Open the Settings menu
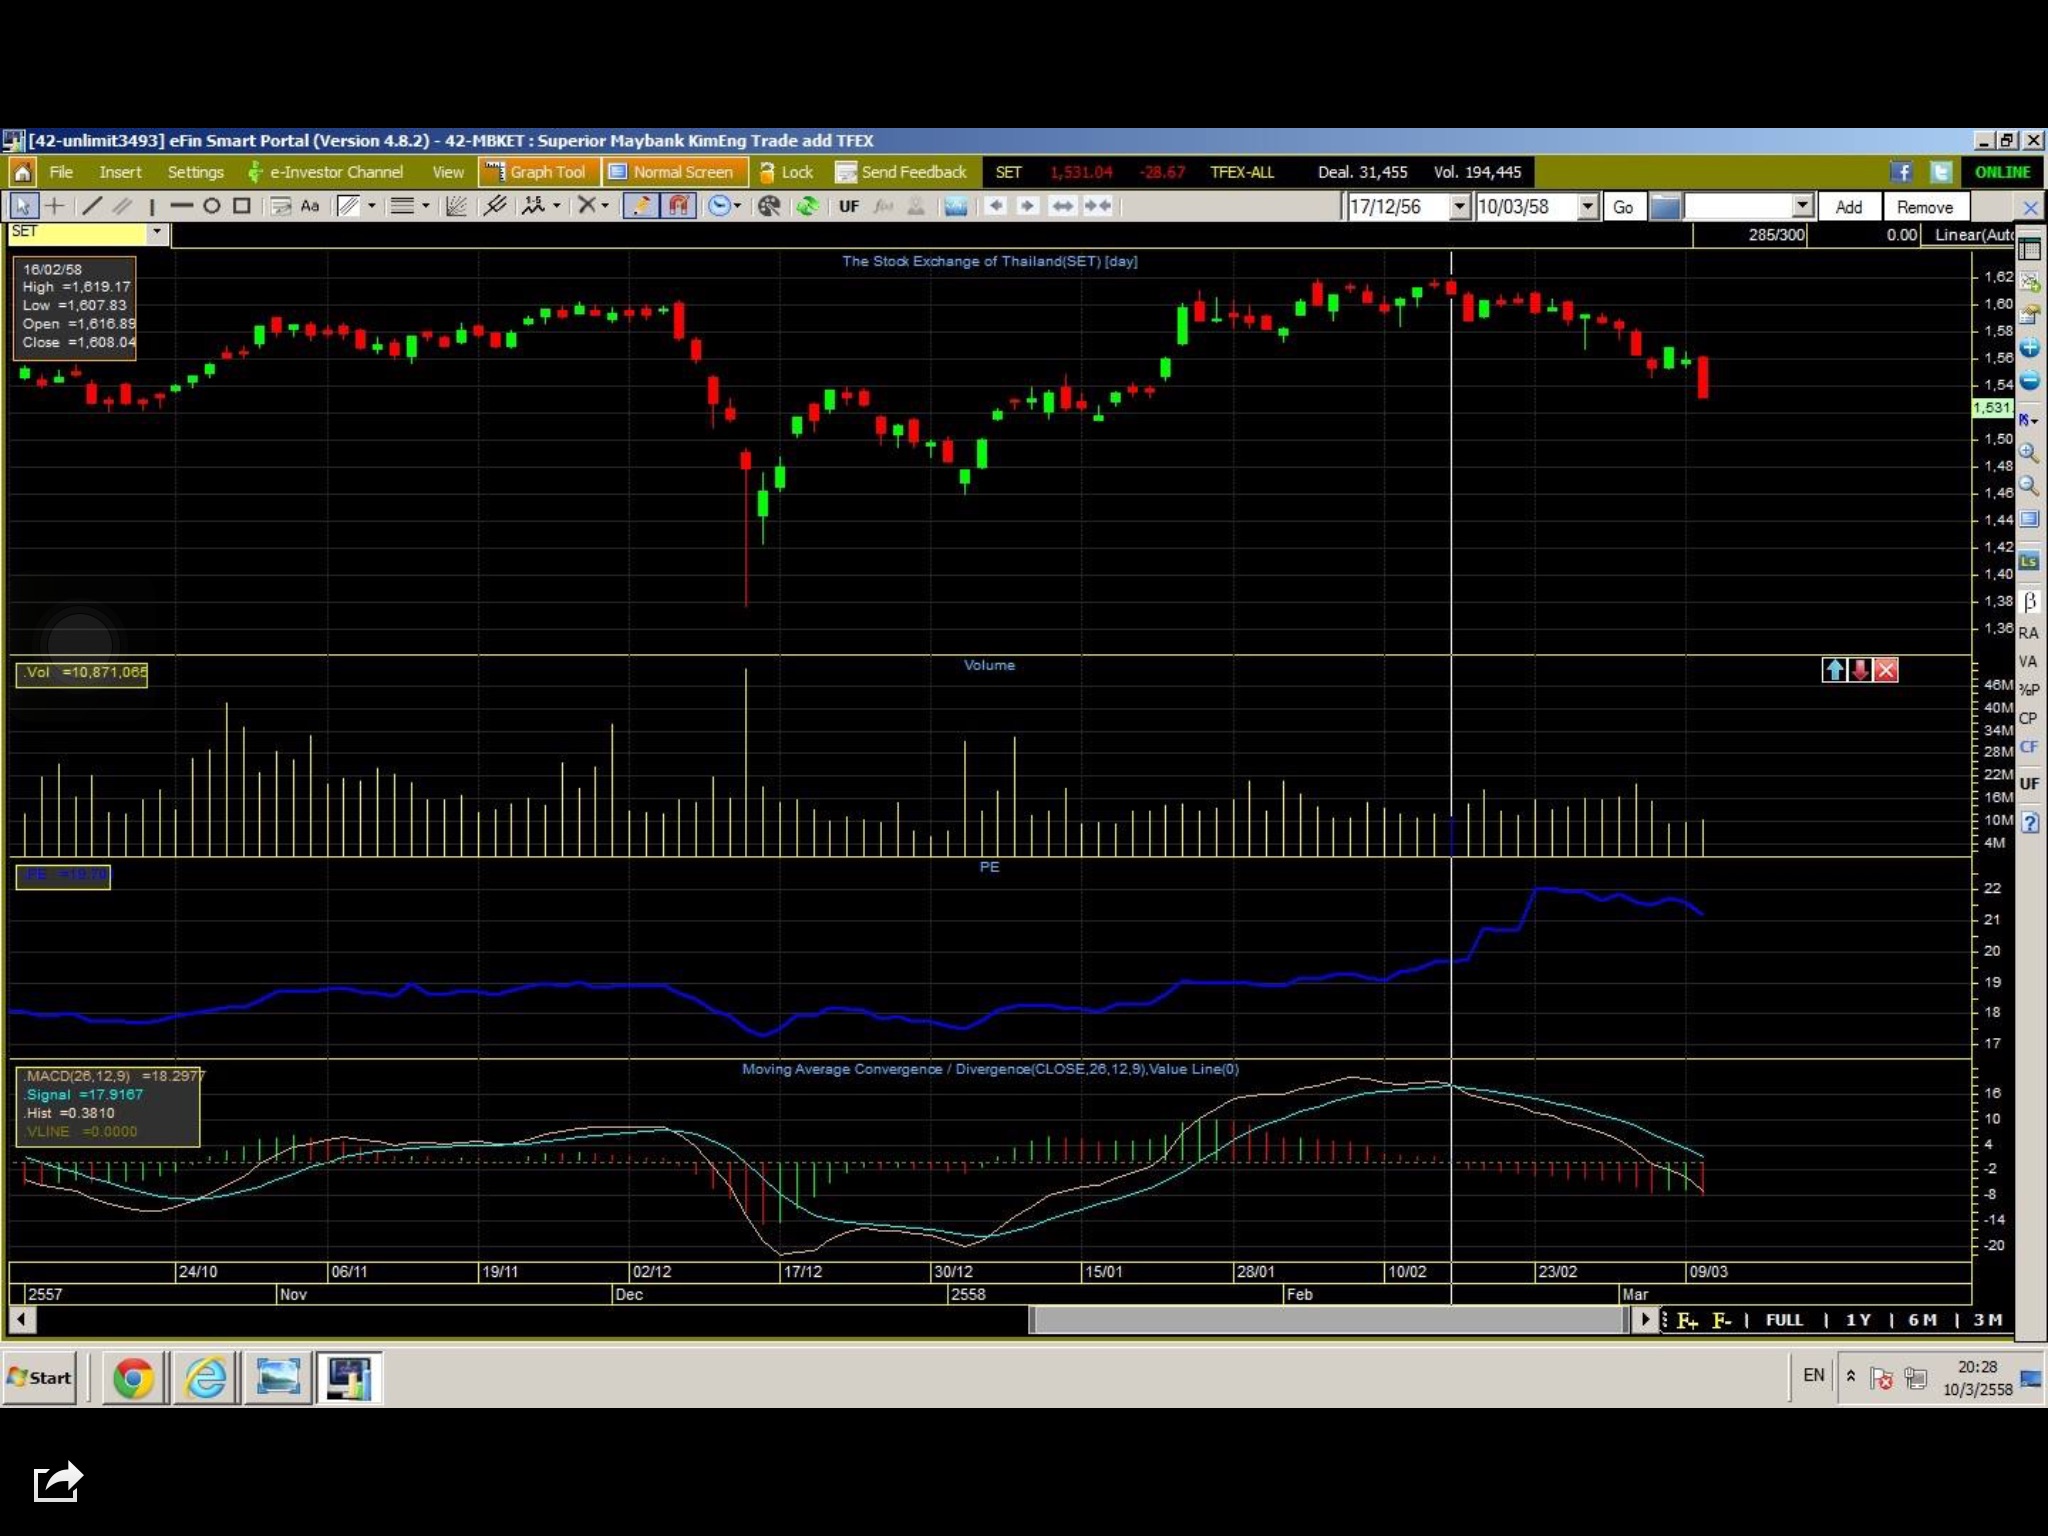 [195, 172]
